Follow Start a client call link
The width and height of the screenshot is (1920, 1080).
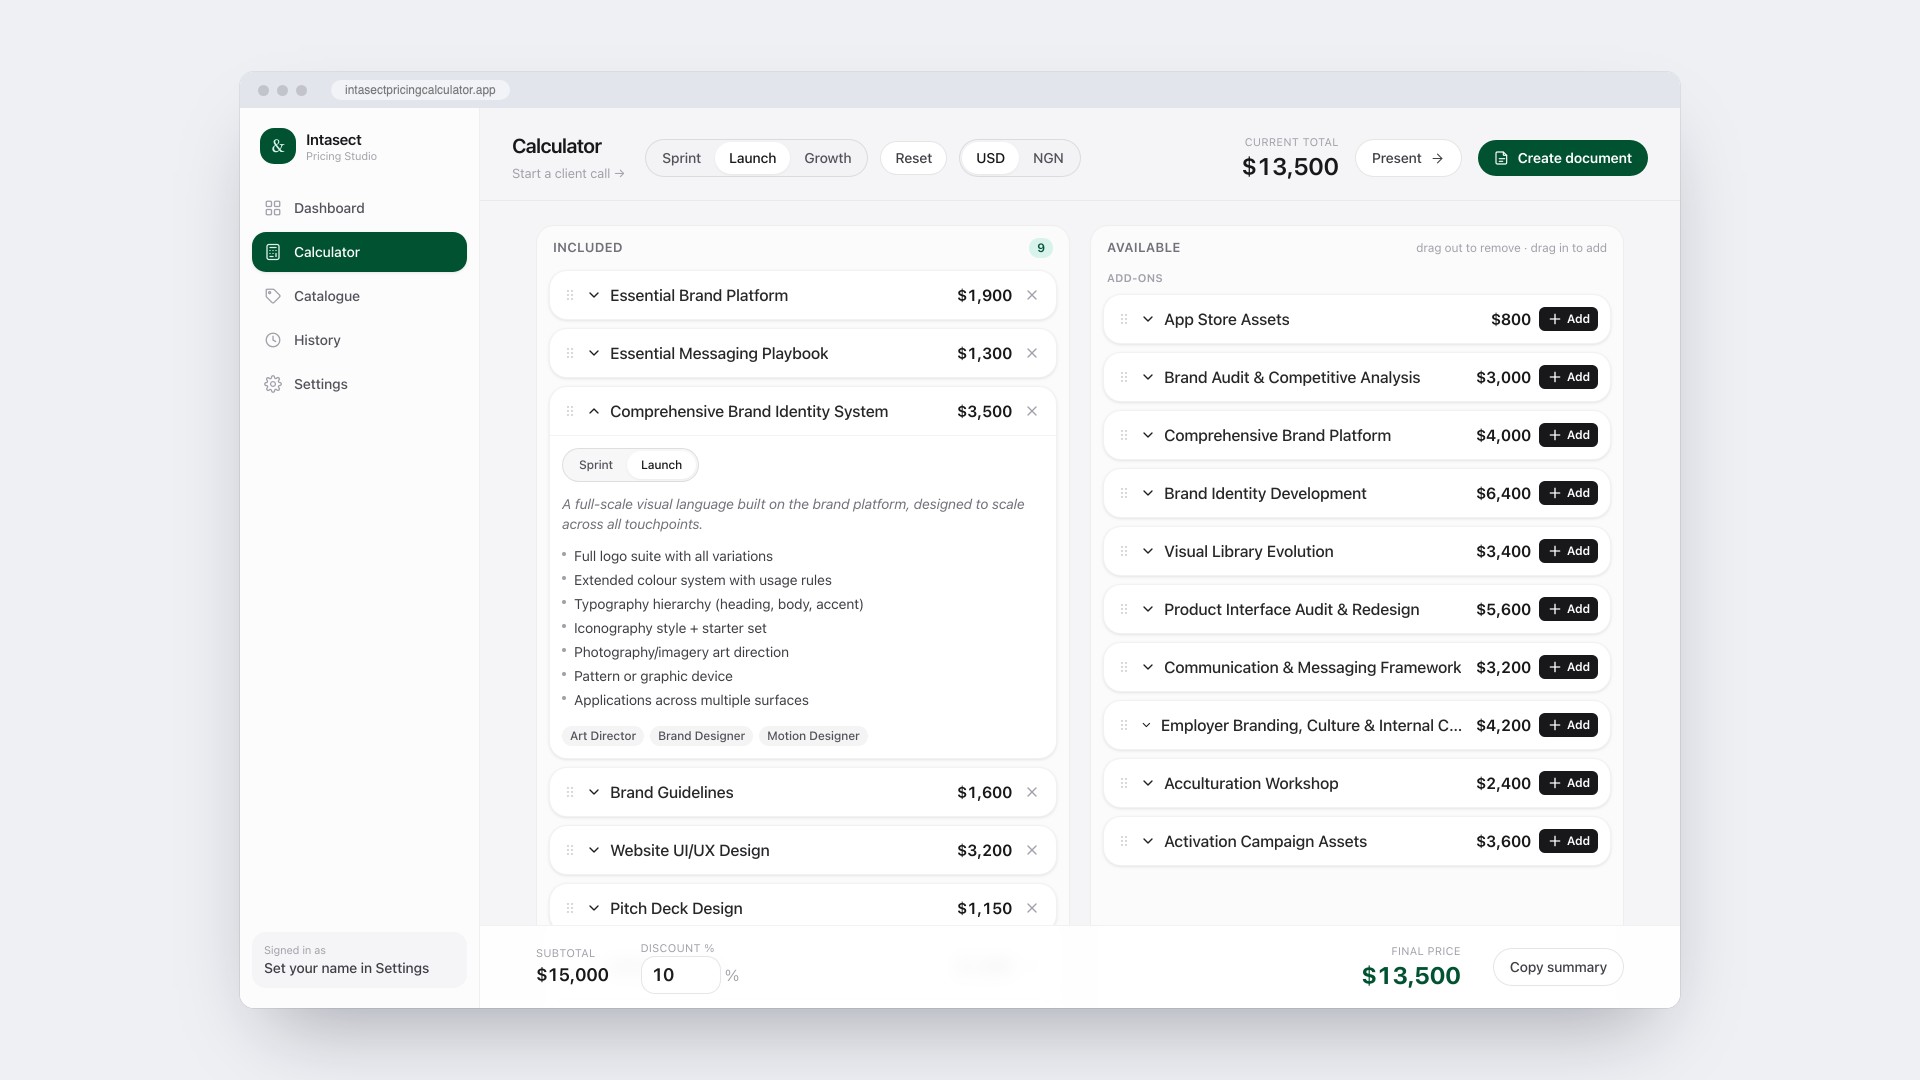pyautogui.click(x=568, y=174)
